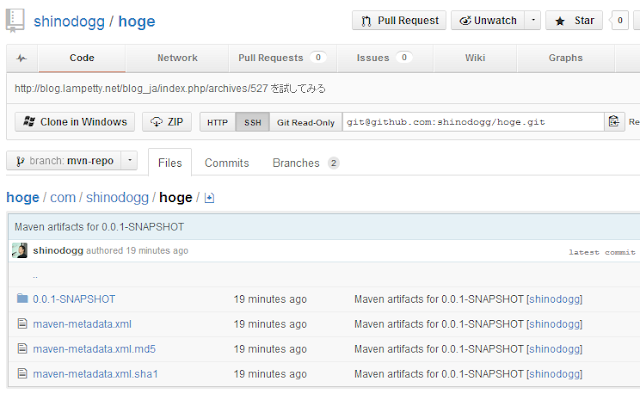The height and width of the screenshot is (394, 640).
Task: Select the SSH clone protocol
Action: [x=253, y=122]
